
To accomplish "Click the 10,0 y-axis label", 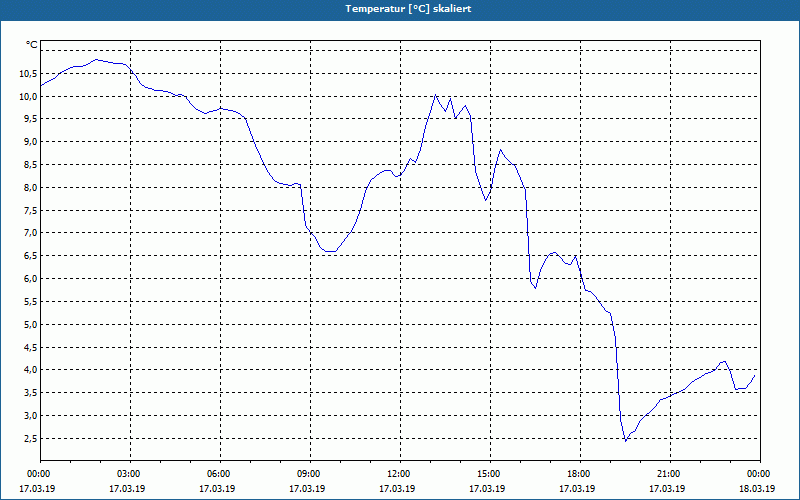I will [x=28, y=96].
